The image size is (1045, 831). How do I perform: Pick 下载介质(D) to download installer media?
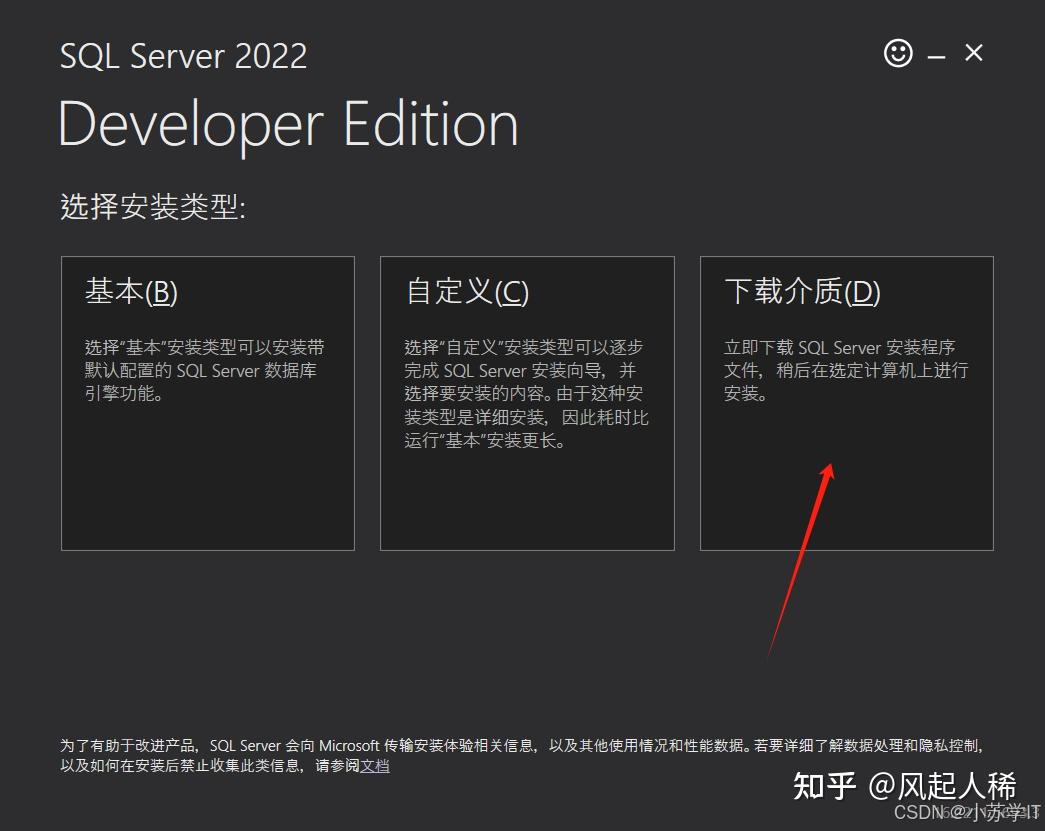pyautogui.click(x=846, y=403)
